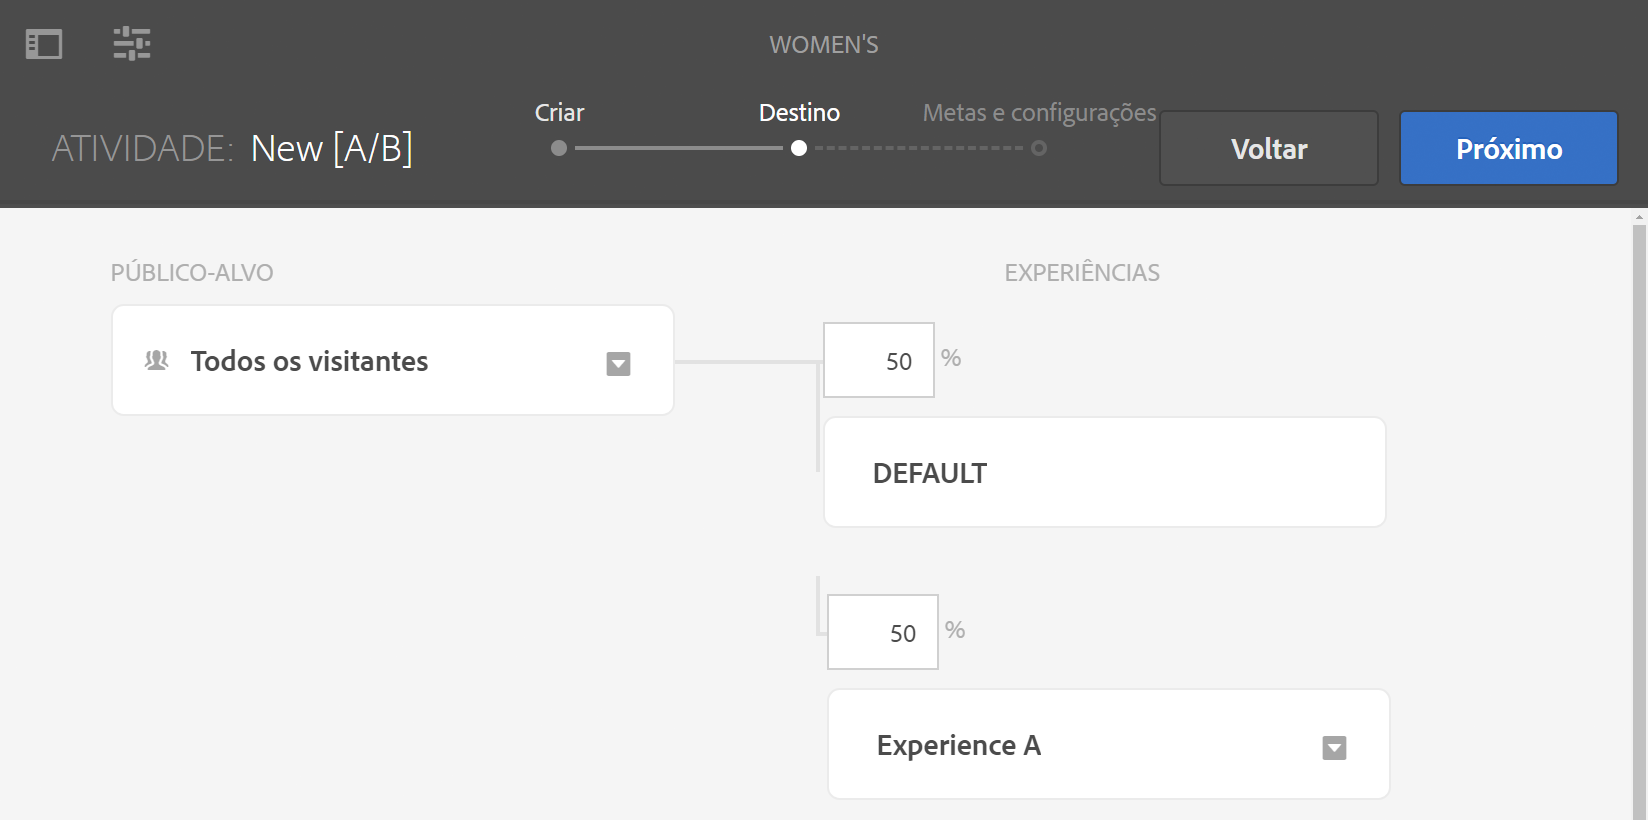Image resolution: width=1648 pixels, height=820 pixels.
Task: Select the Destino step
Action: (799, 113)
